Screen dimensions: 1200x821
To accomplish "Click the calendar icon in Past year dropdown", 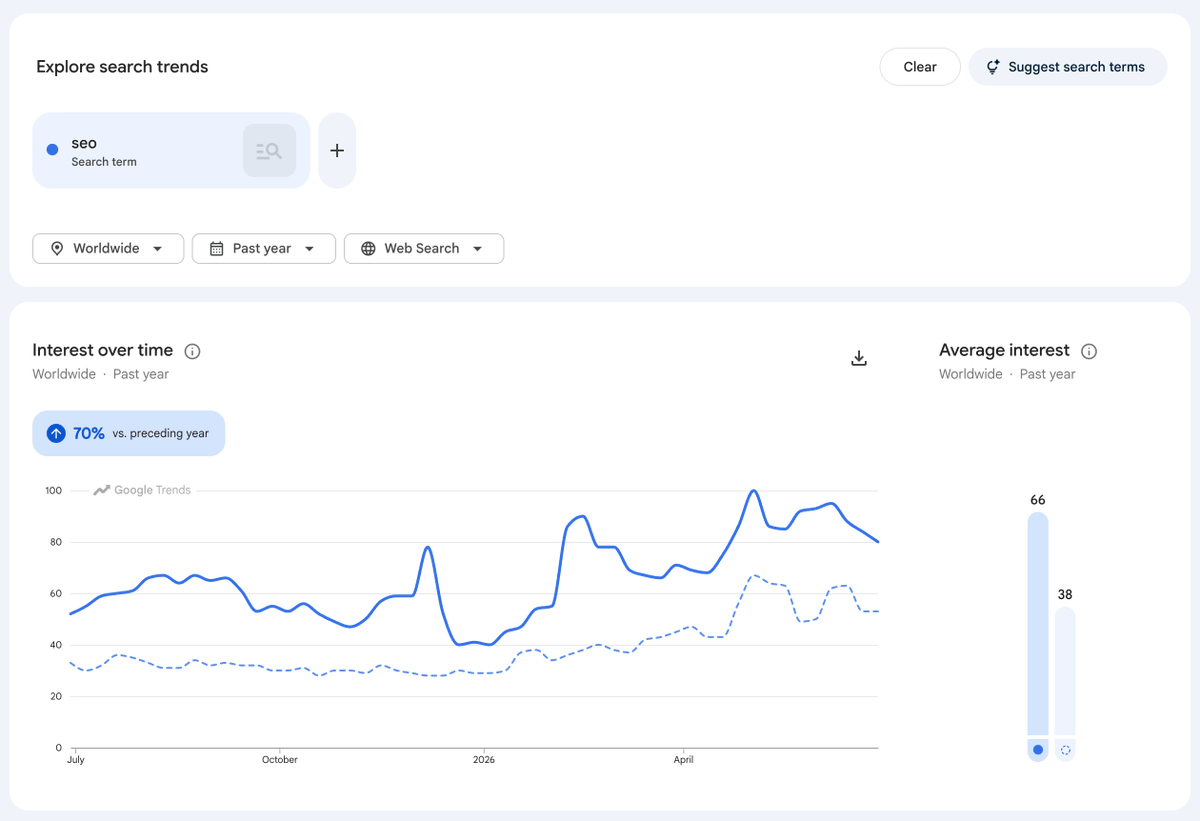I will click(217, 248).
